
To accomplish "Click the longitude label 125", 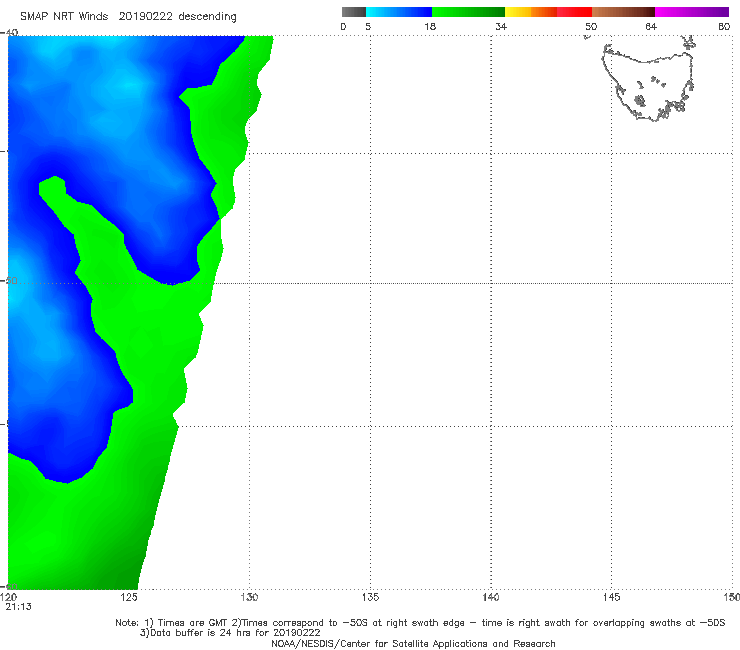I will [129, 597].
